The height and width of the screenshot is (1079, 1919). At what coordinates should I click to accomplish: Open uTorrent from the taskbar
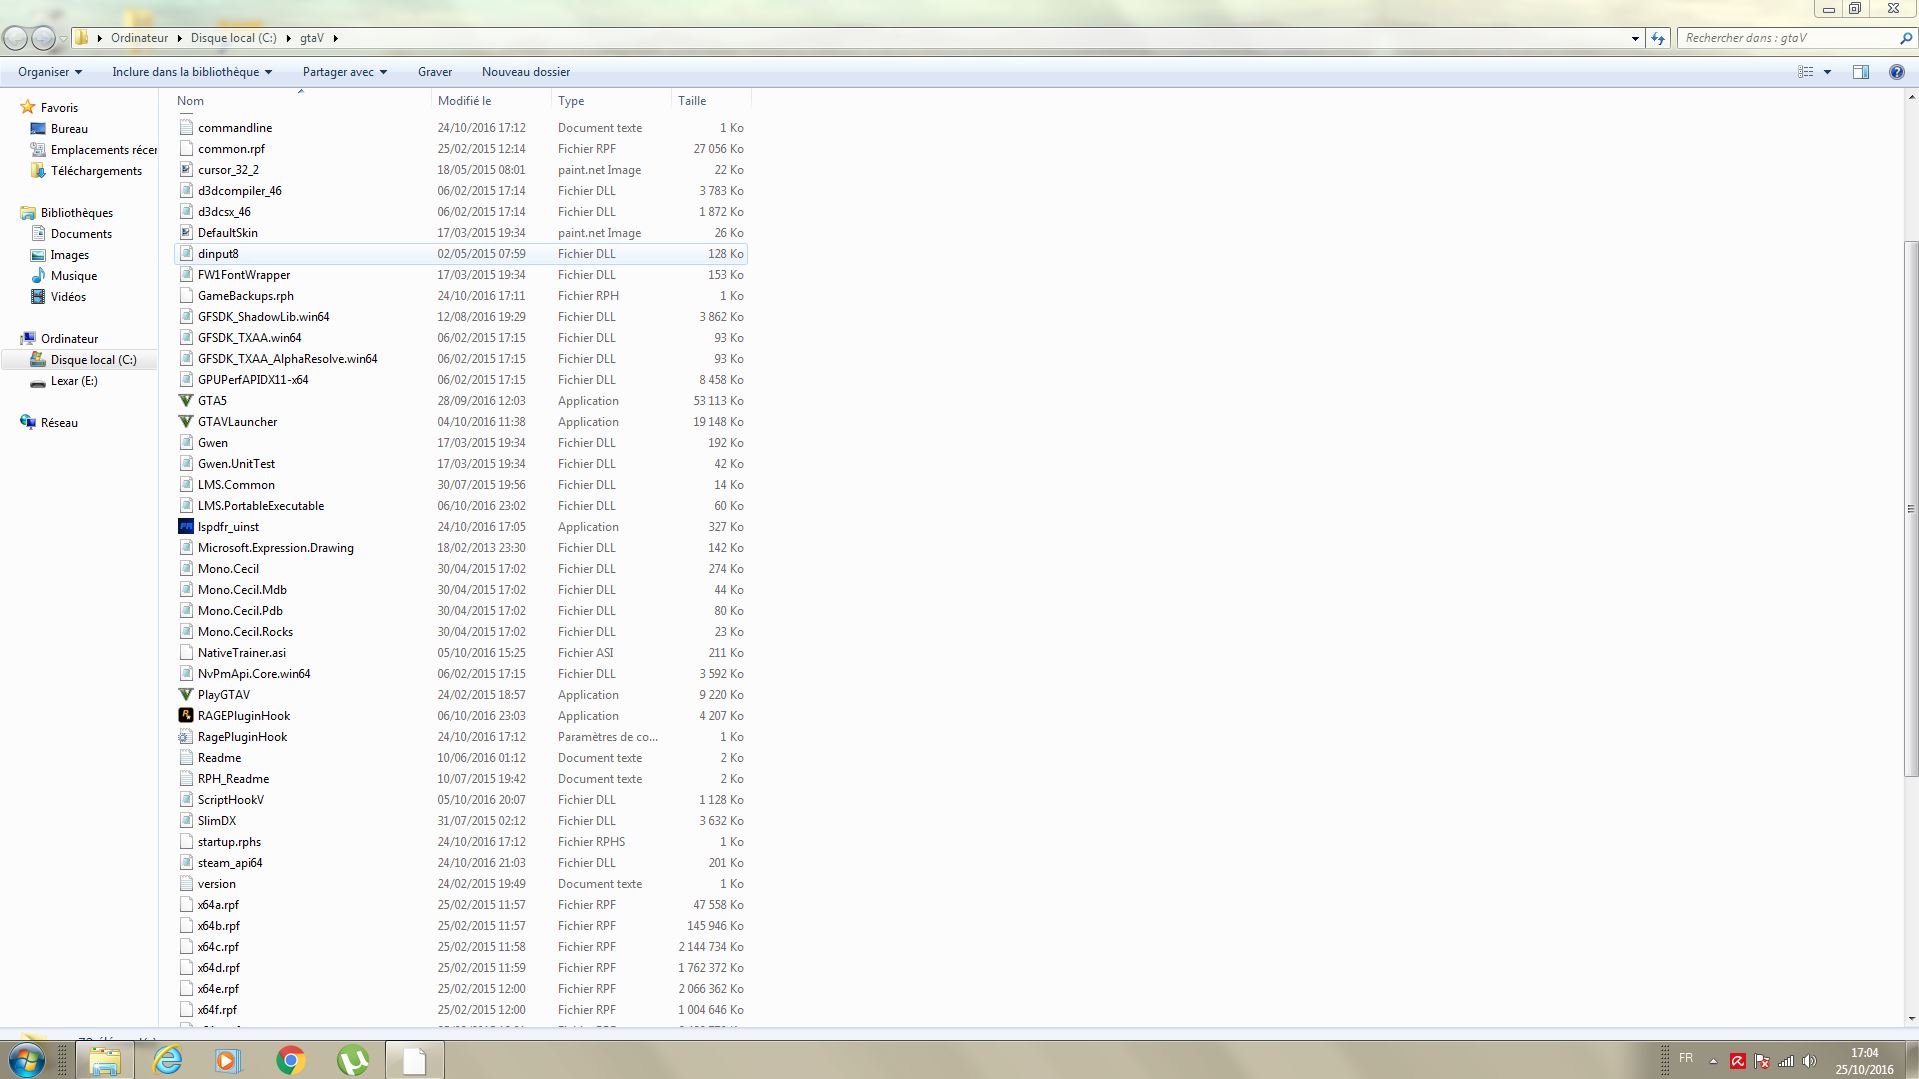click(x=353, y=1060)
